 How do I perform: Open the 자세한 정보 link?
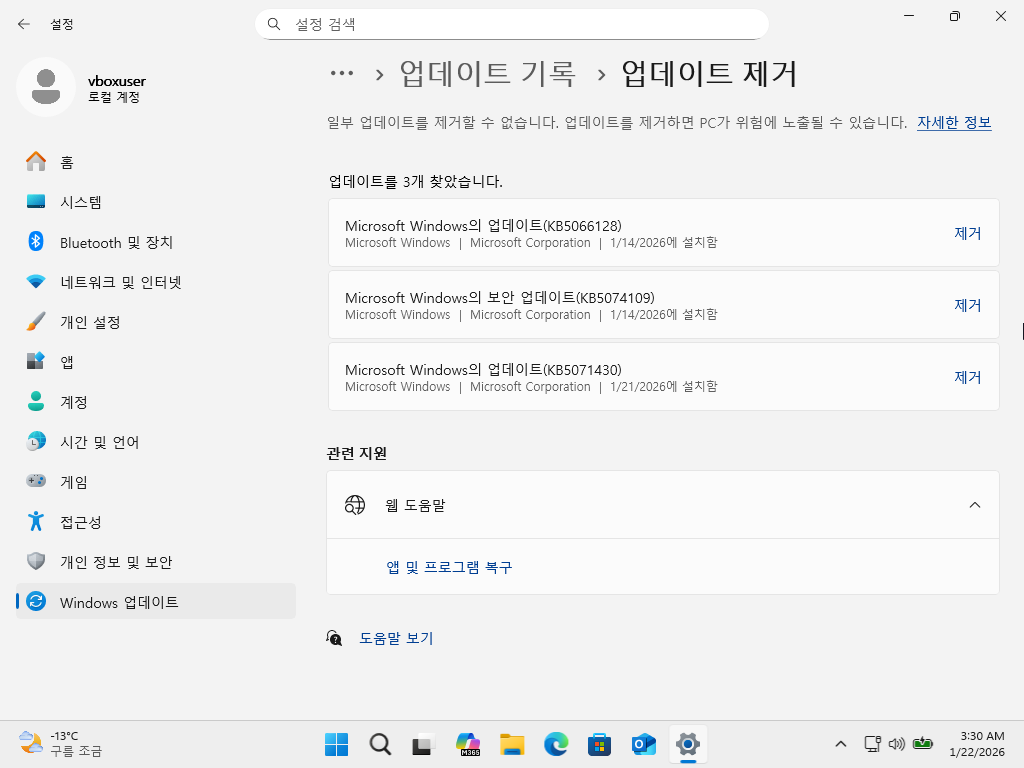[x=954, y=122]
